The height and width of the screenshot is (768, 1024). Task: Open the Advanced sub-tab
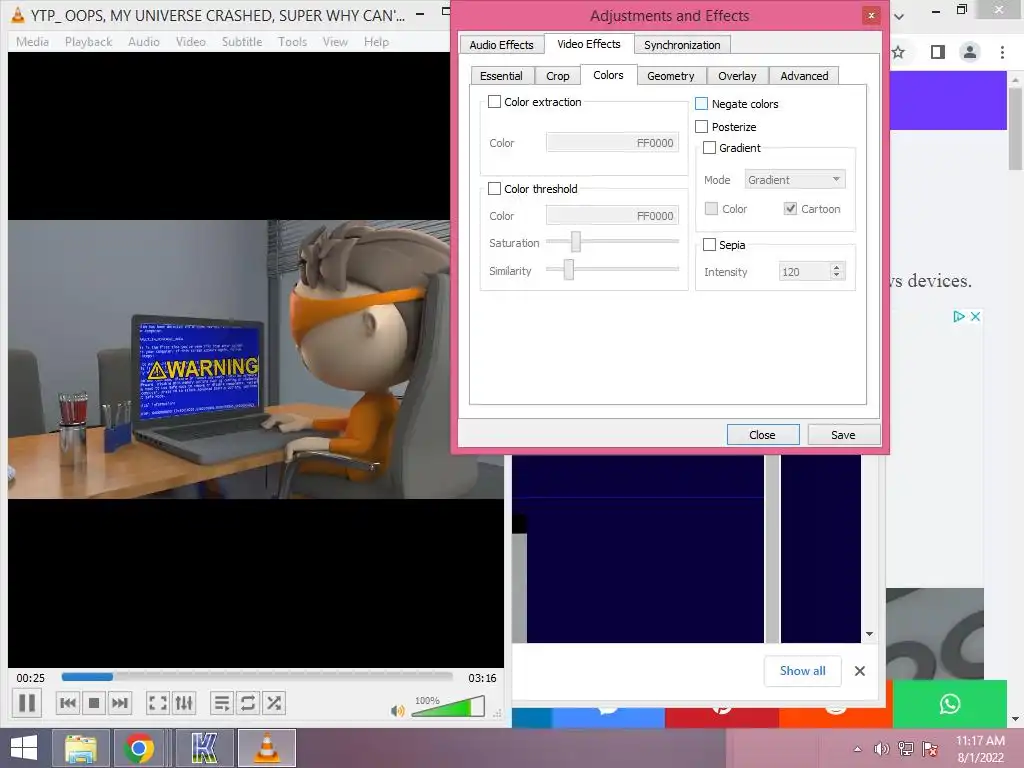click(804, 76)
